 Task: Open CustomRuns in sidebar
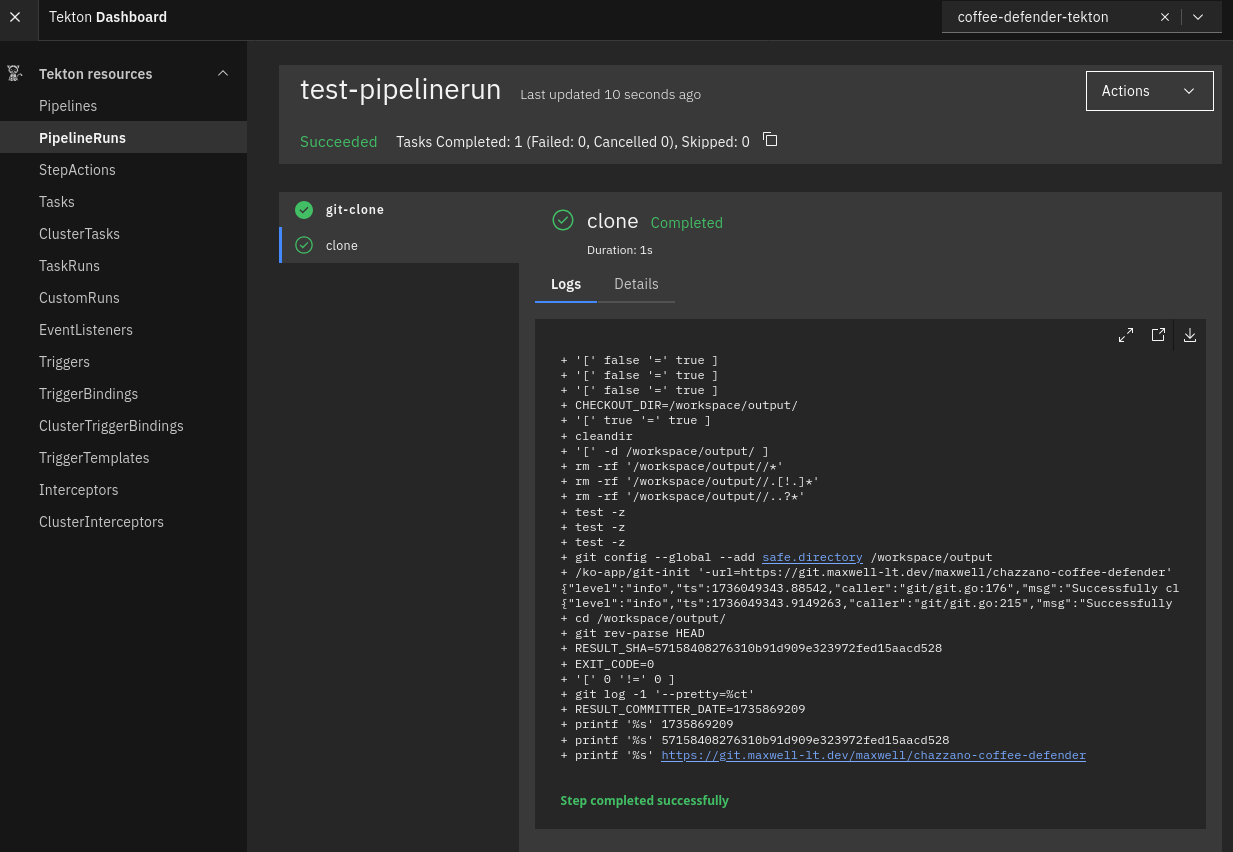pos(123,298)
